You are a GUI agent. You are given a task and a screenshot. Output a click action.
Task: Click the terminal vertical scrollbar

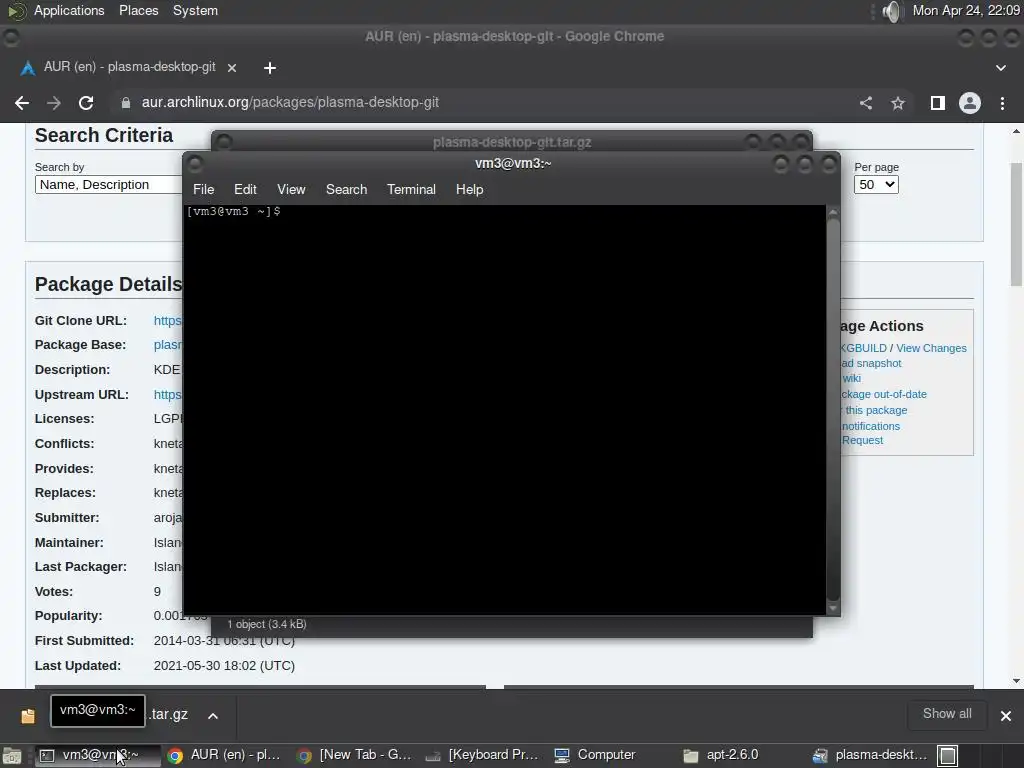[833, 410]
